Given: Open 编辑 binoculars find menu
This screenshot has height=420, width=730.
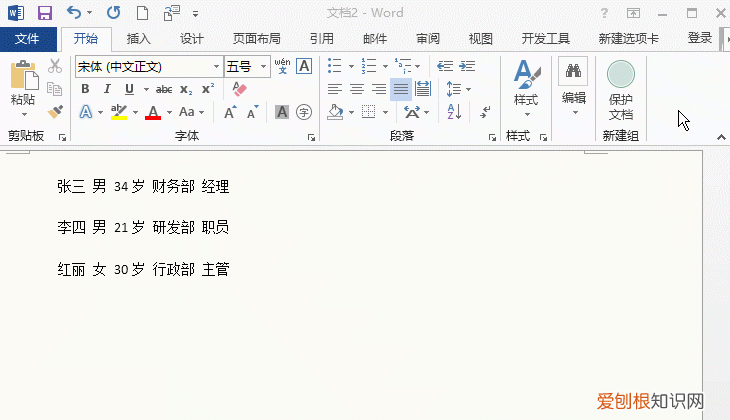Looking at the screenshot, I should coord(573,86).
